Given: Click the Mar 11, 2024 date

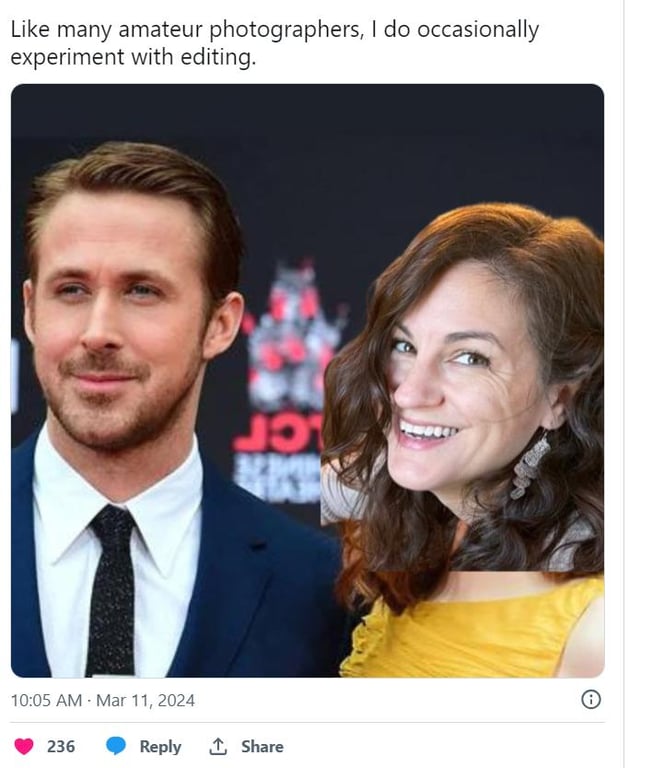Looking at the screenshot, I should [145, 700].
